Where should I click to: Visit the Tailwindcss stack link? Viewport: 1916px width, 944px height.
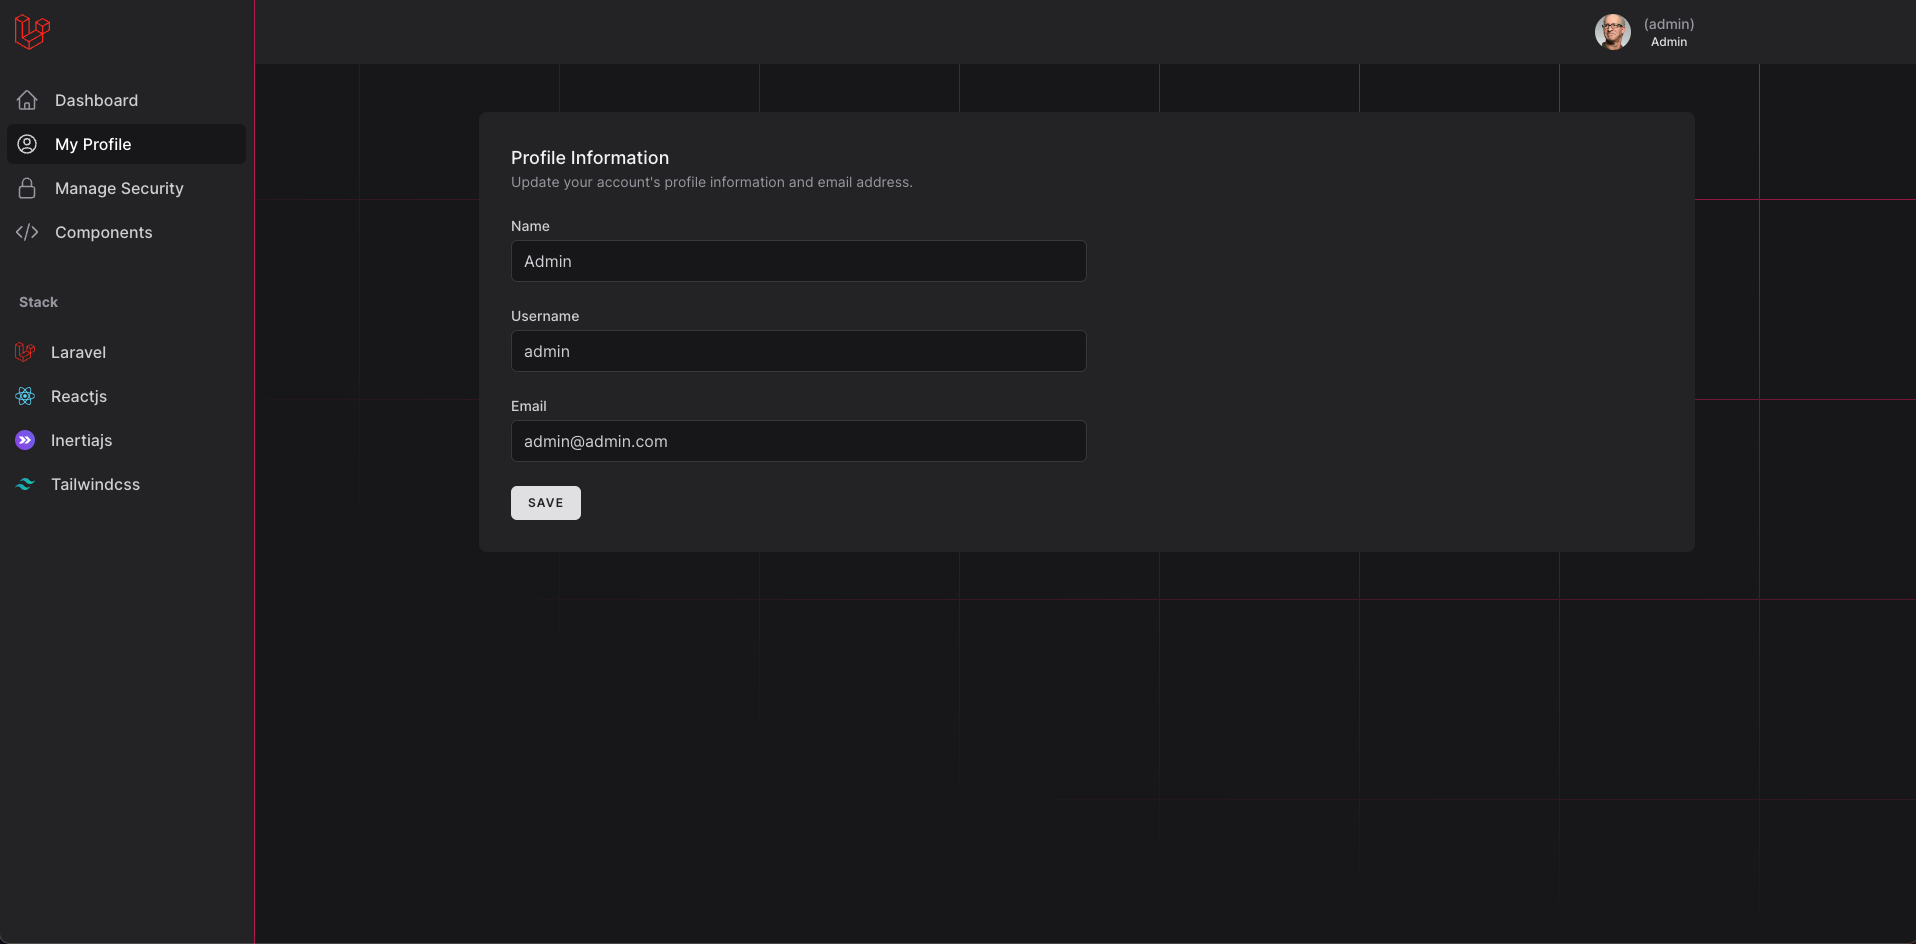(95, 484)
